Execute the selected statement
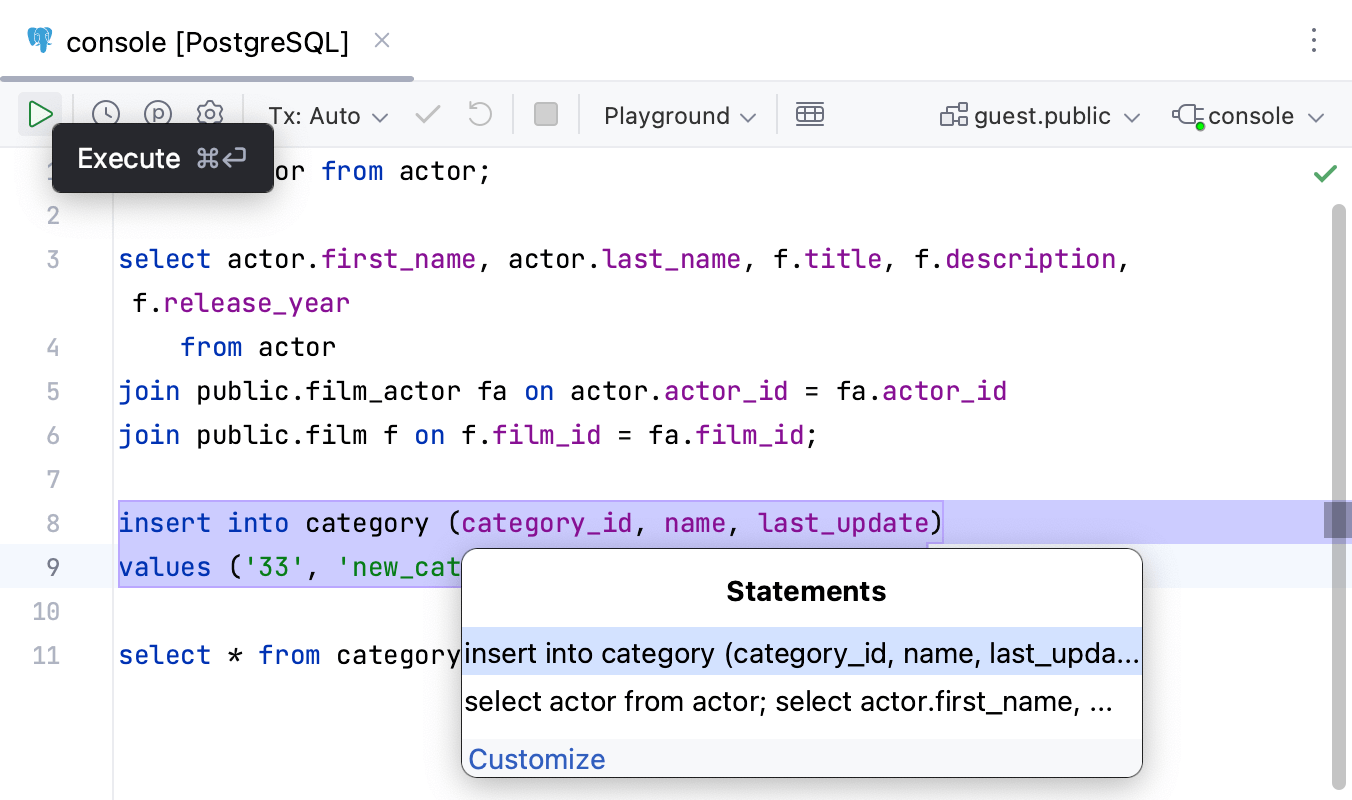 40,114
